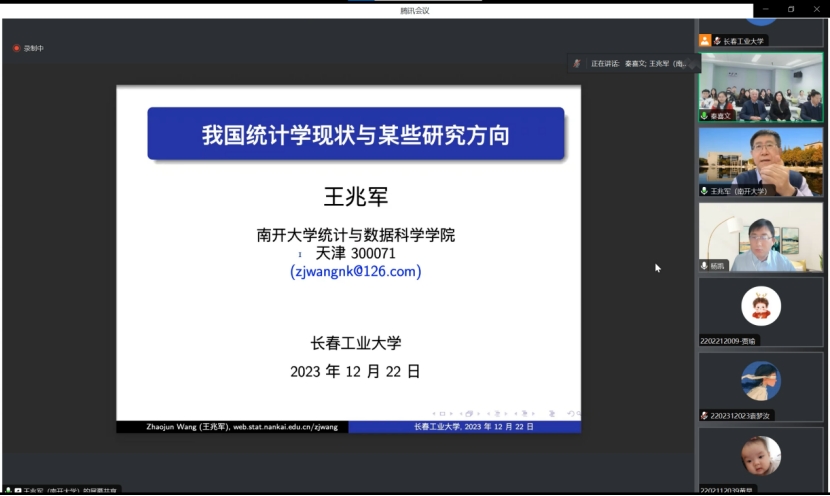Click 杨凯's microphone icon
Viewport: 830px width, 496px height.
click(x=705, y=266)
